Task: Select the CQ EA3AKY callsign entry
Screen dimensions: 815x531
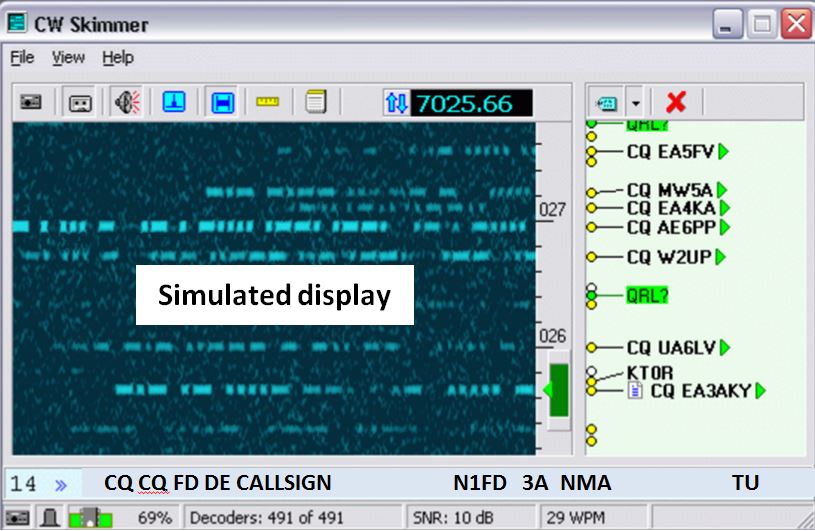Action: 701,391
